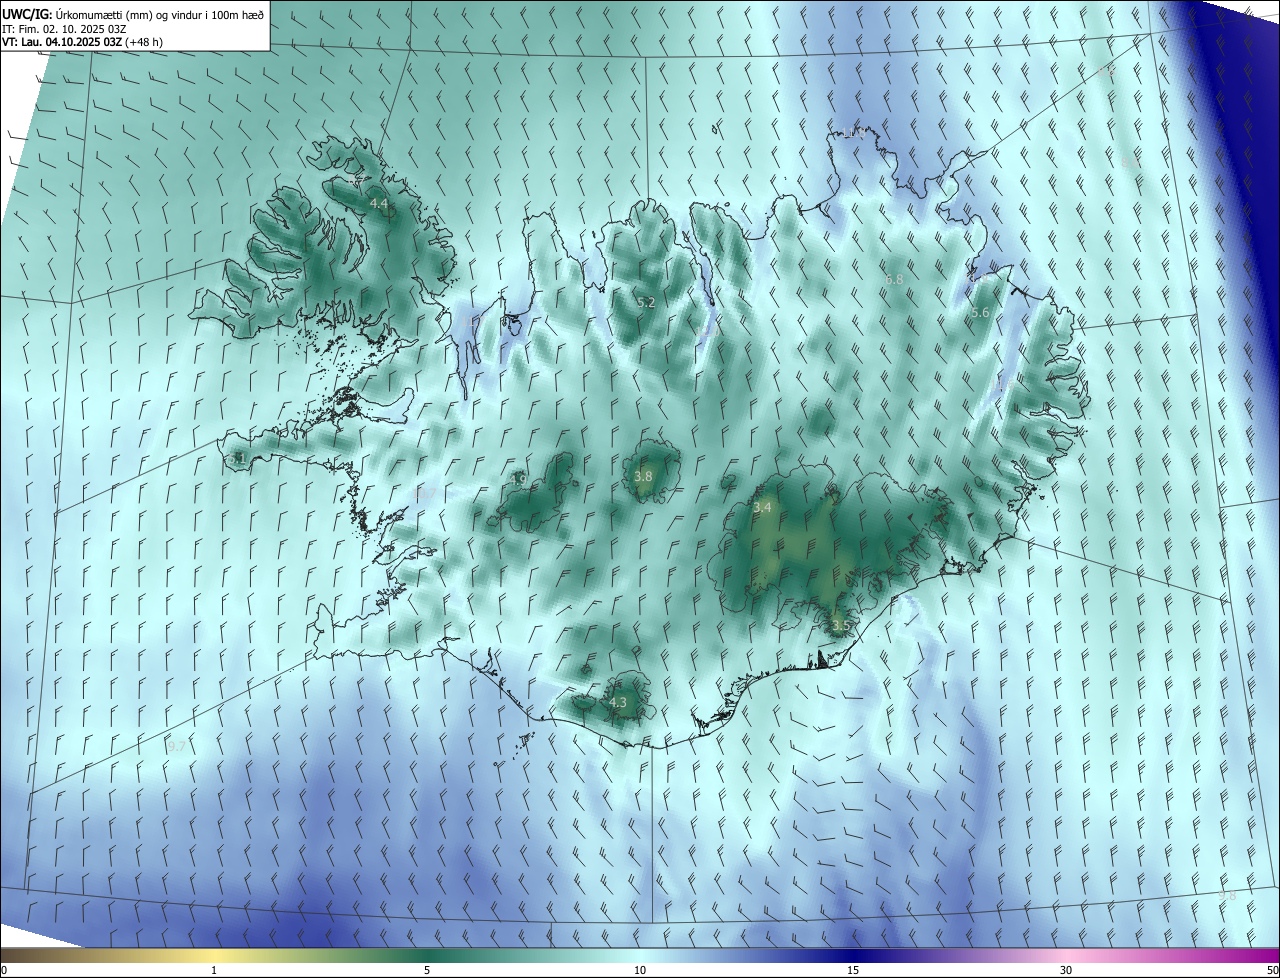
Task: Click the 5 label on the color scale
Action: coord(427,970)
